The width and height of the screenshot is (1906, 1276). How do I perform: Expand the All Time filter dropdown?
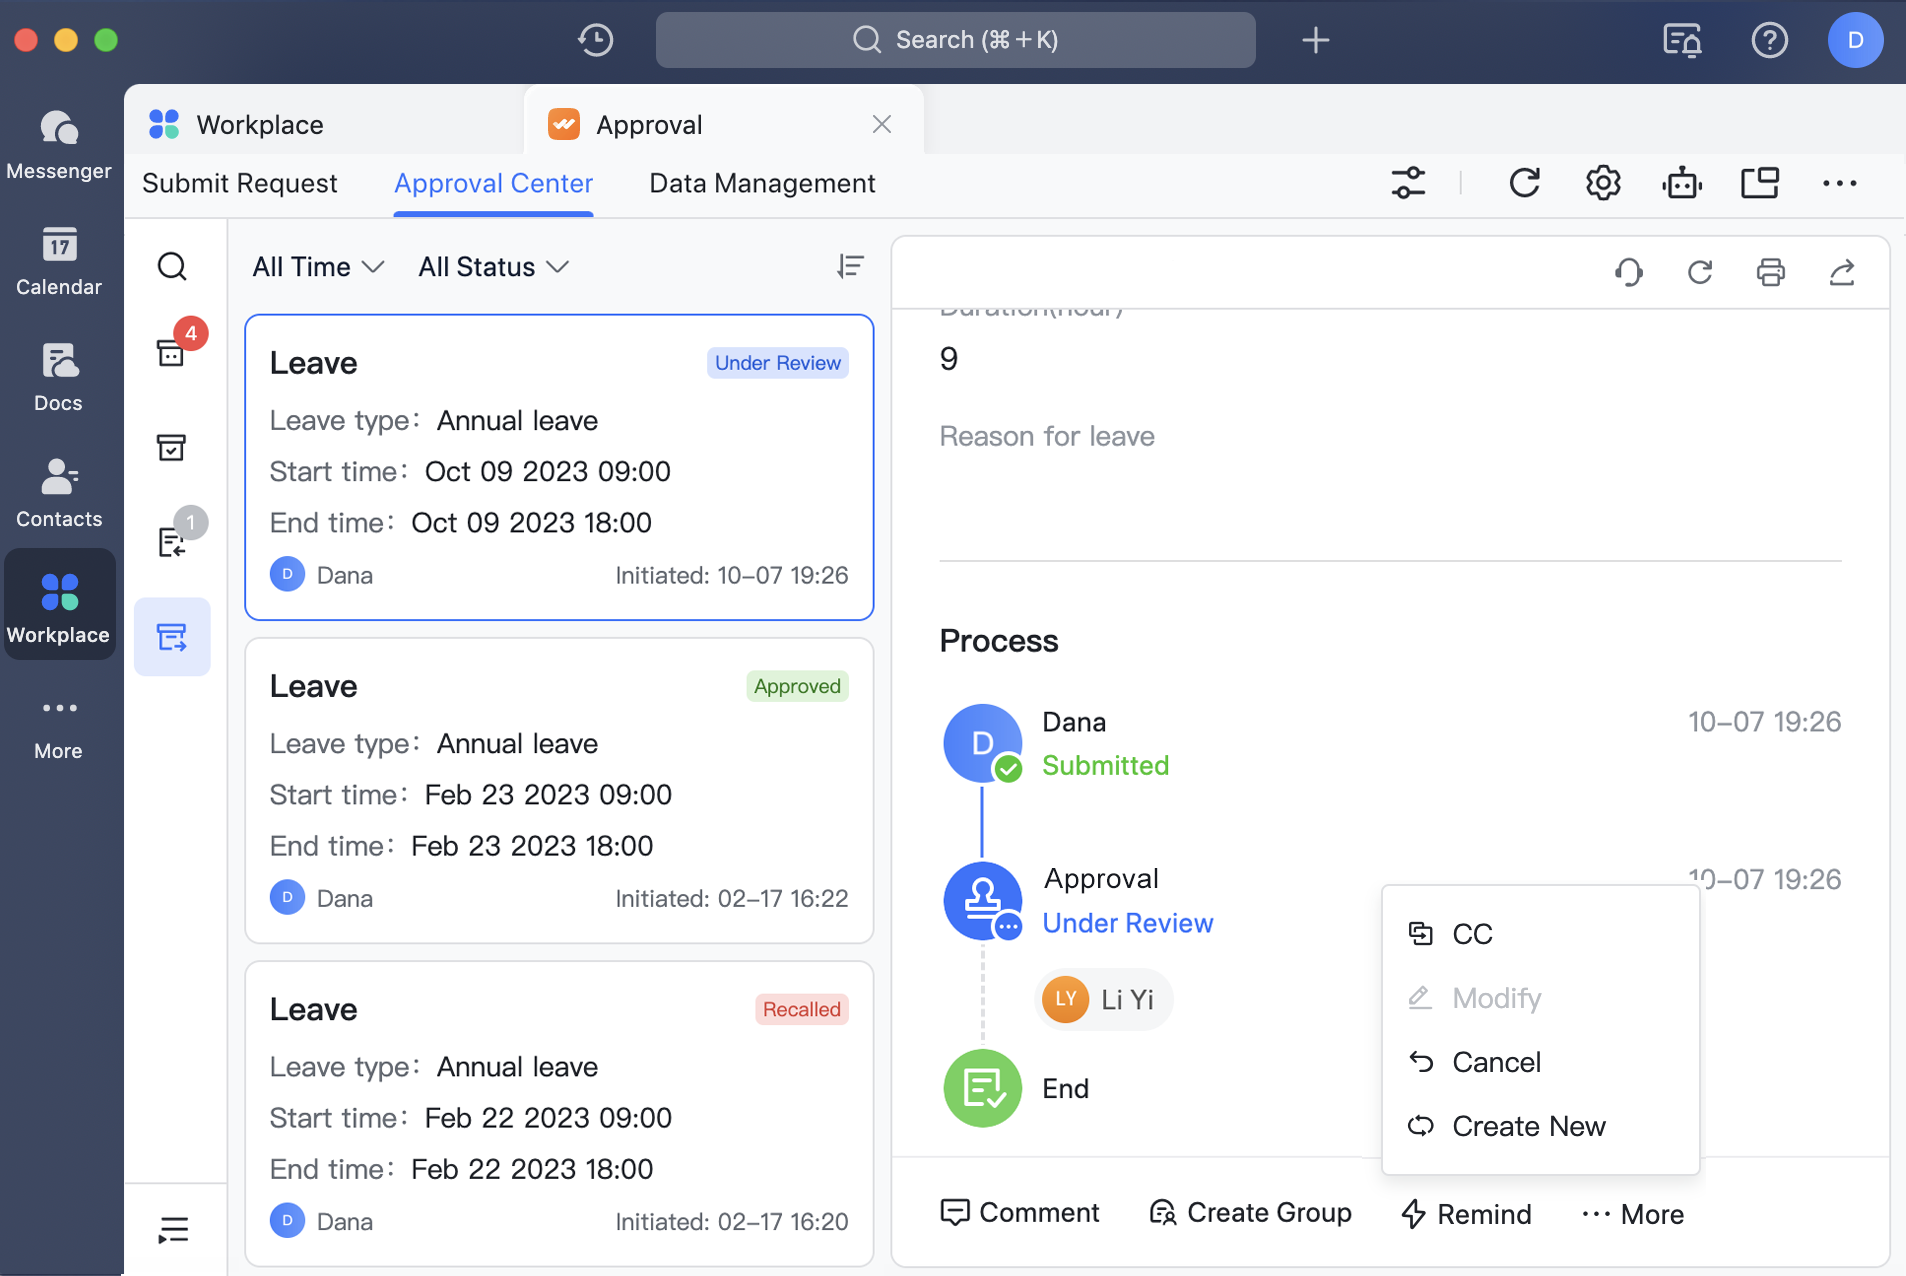(x=317, y=266)
